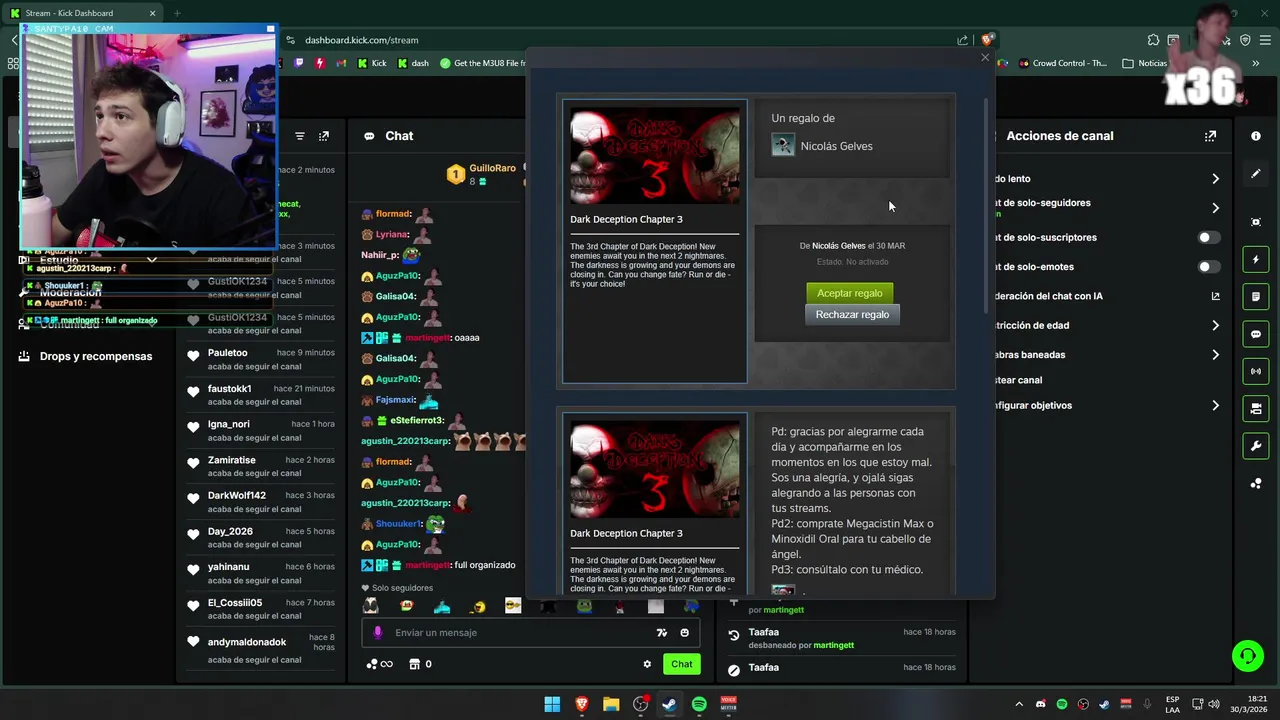Expand the modo lento option chevron
Image resolution: width=1280 pixels, height=720 pixels.
[x=1215, y=179]
